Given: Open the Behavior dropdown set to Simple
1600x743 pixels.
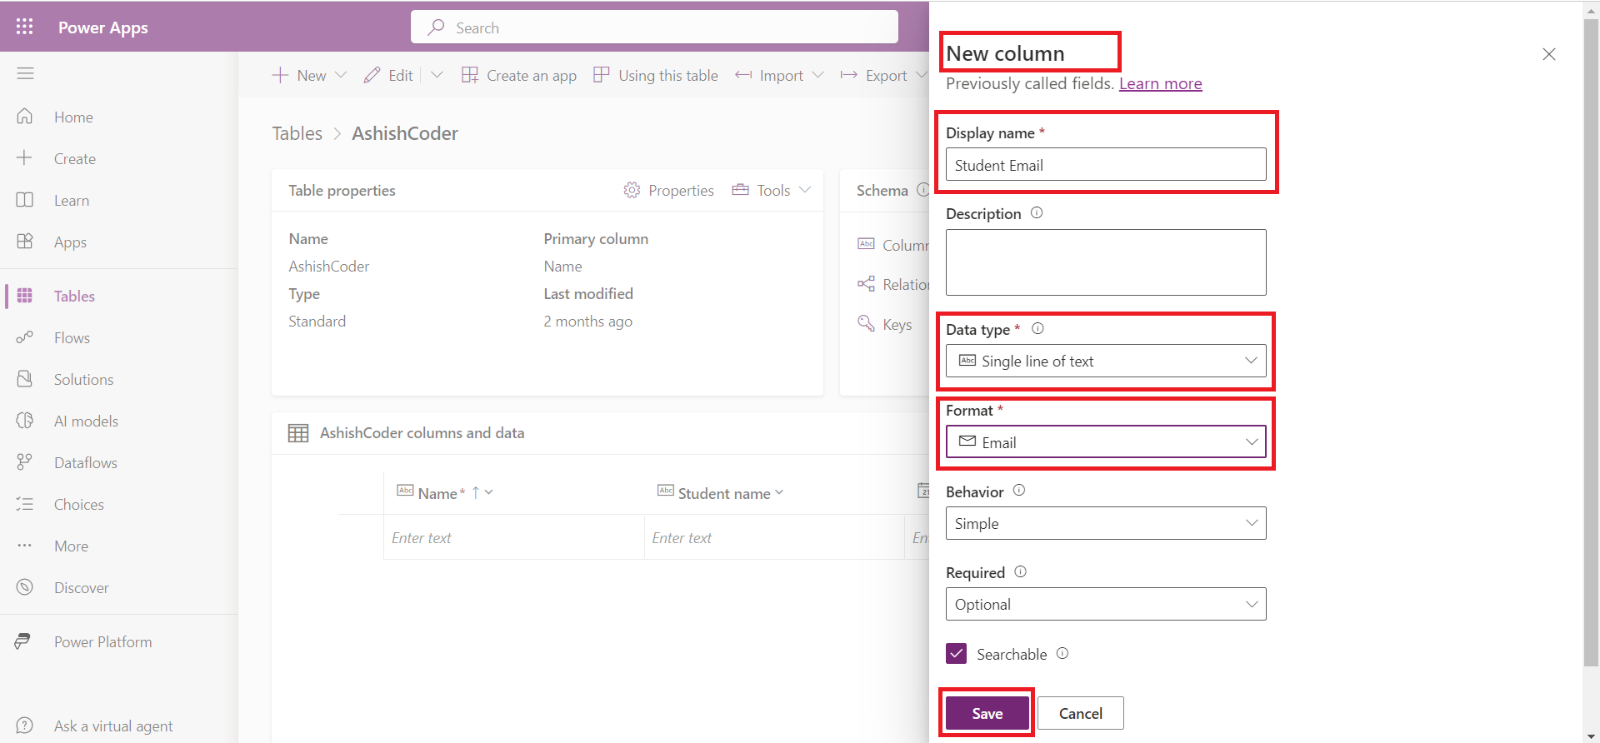Looking at the screenshot, I should [1105, 523].
